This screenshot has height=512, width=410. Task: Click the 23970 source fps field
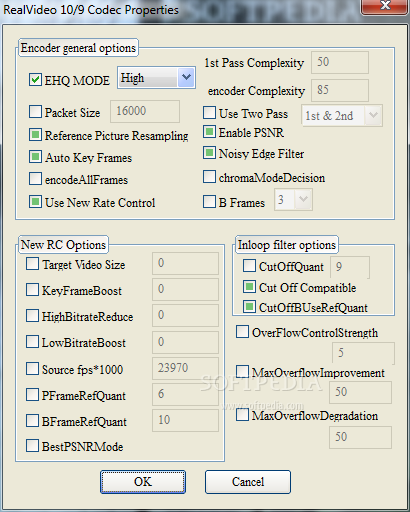tap(185, 368)
